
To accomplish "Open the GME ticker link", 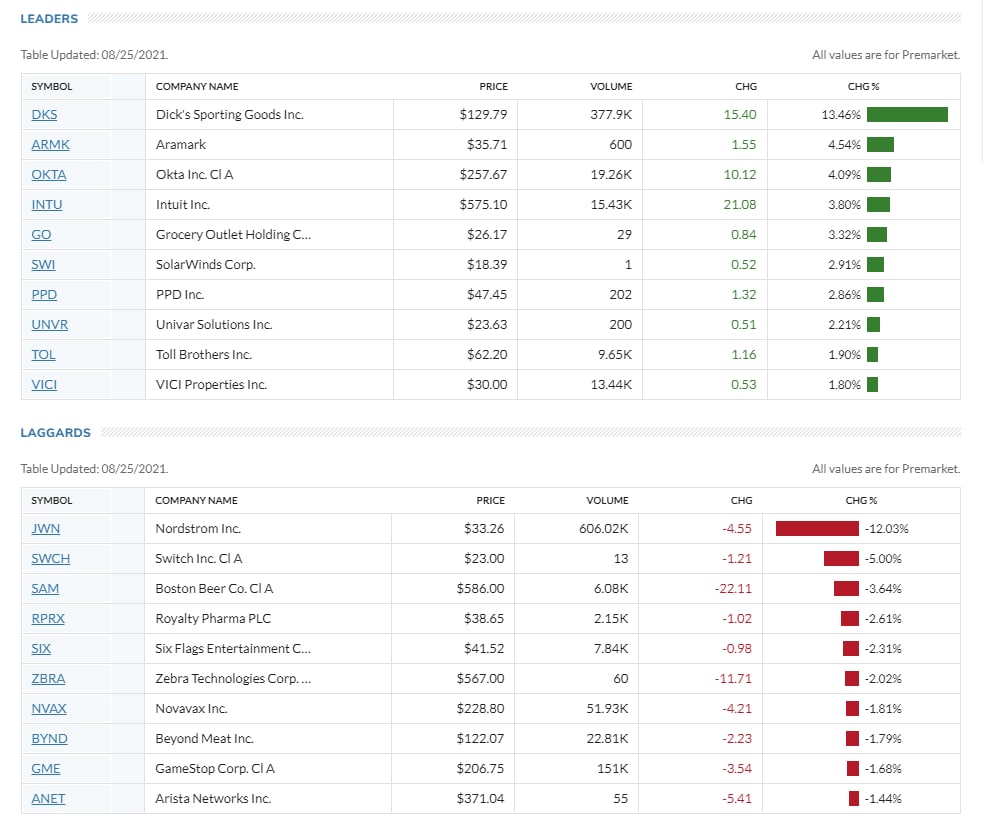I will [46, 769].
